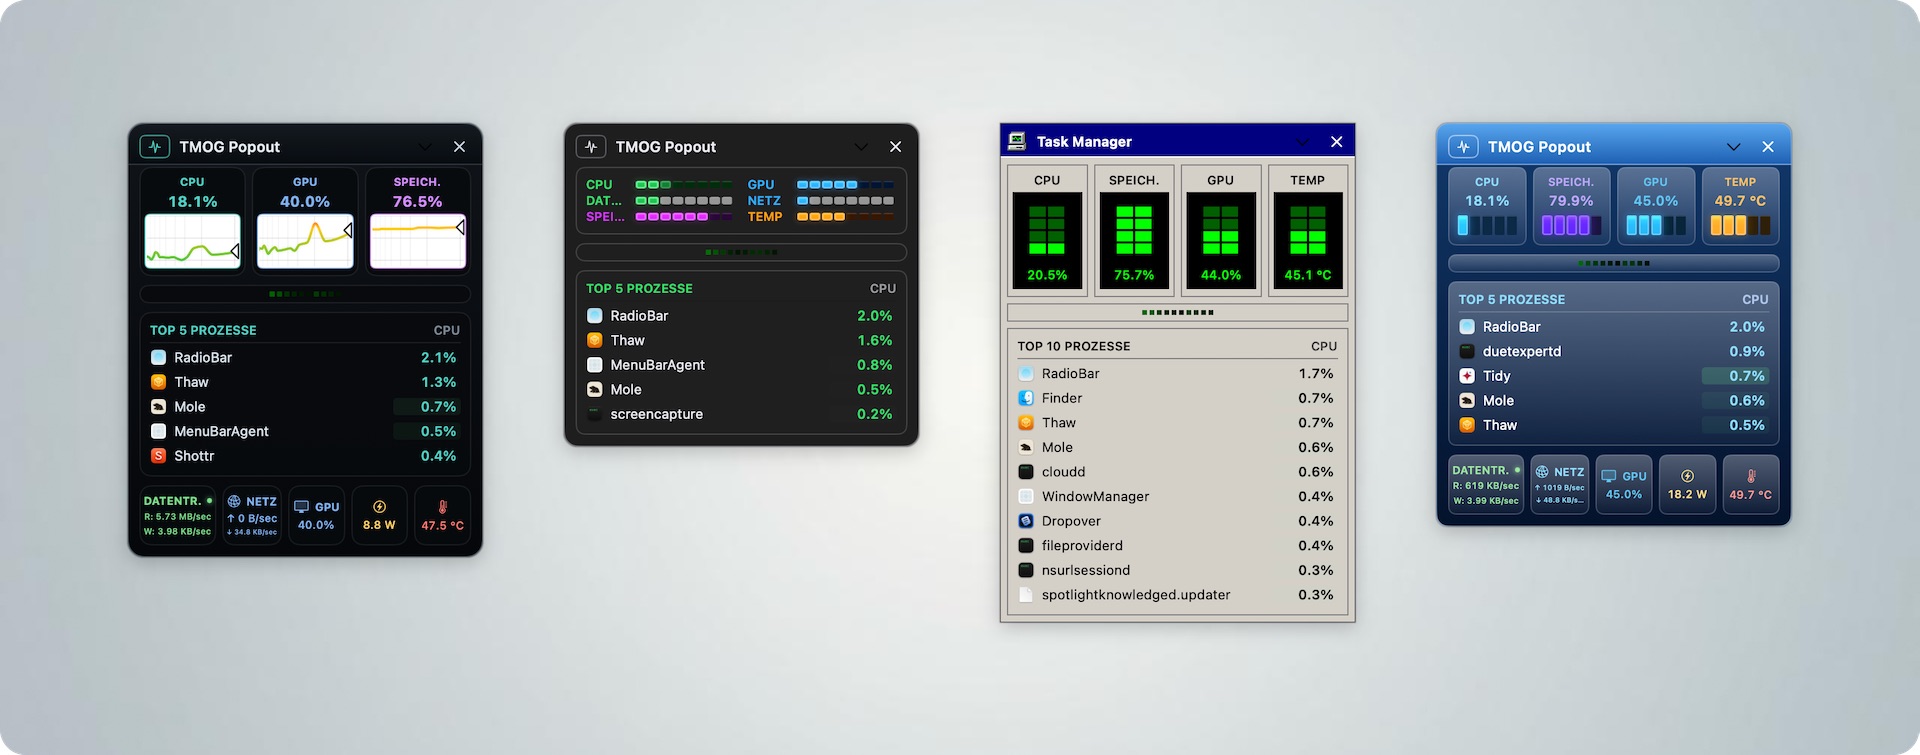
Task: Open the TEMP 45.1 °C gauge in Task Manager
Action: pos(1308,231)
